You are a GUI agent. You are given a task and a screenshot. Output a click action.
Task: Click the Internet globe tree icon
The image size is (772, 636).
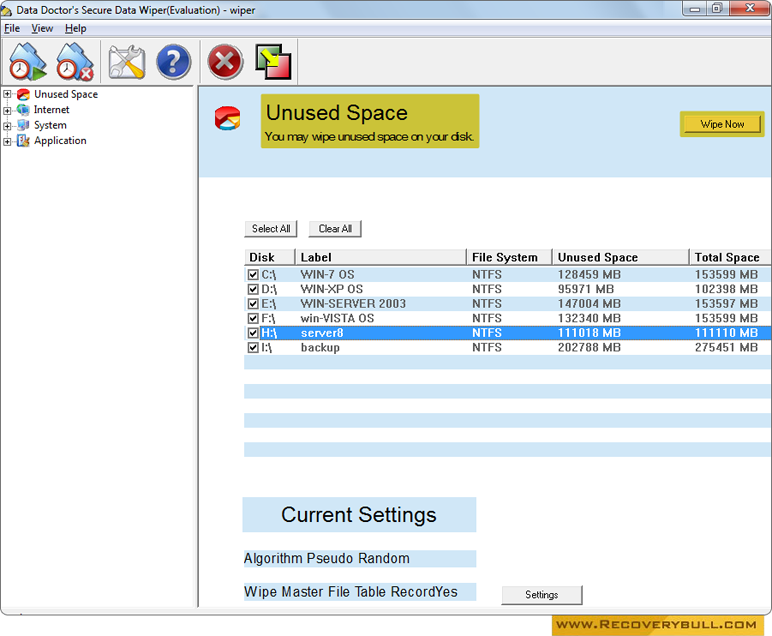(x=23, y=110)
